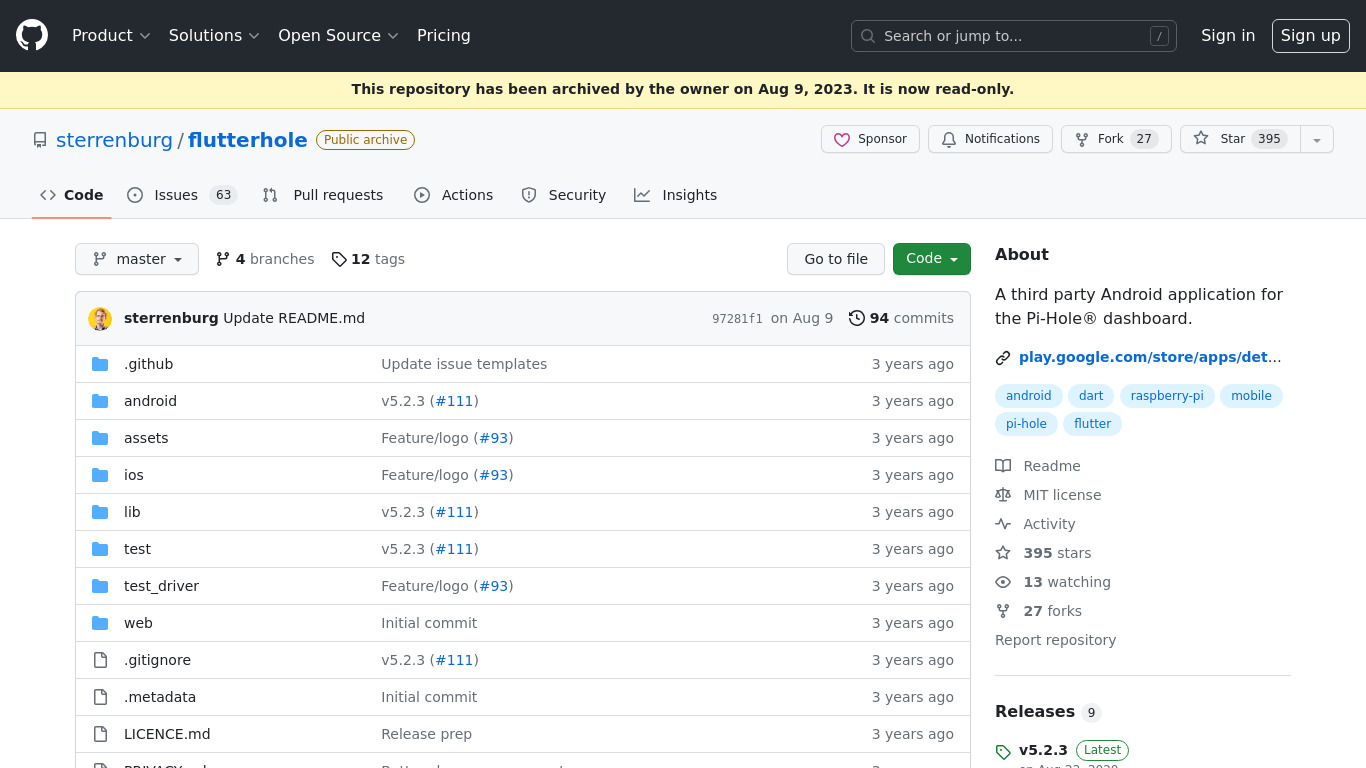The width and height of the screenshot is (1366, 768).
Task: Select the mobile topic tag
Action: click(x=1251, y=396)
